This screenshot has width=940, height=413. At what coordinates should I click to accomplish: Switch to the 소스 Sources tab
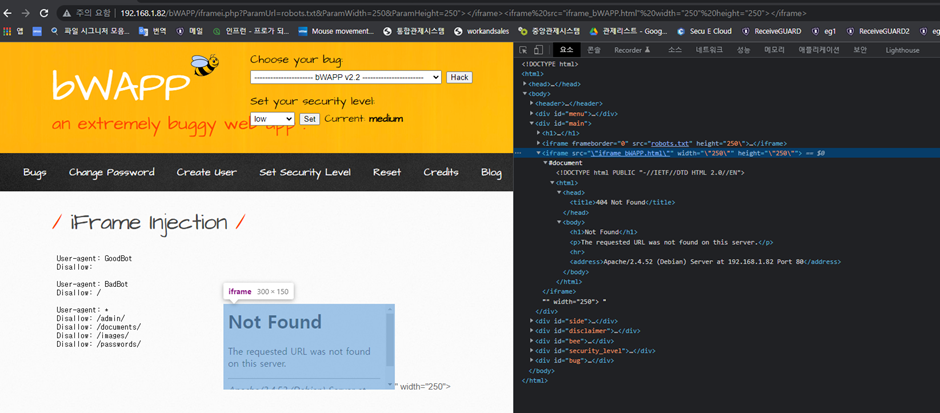point(674,50)
